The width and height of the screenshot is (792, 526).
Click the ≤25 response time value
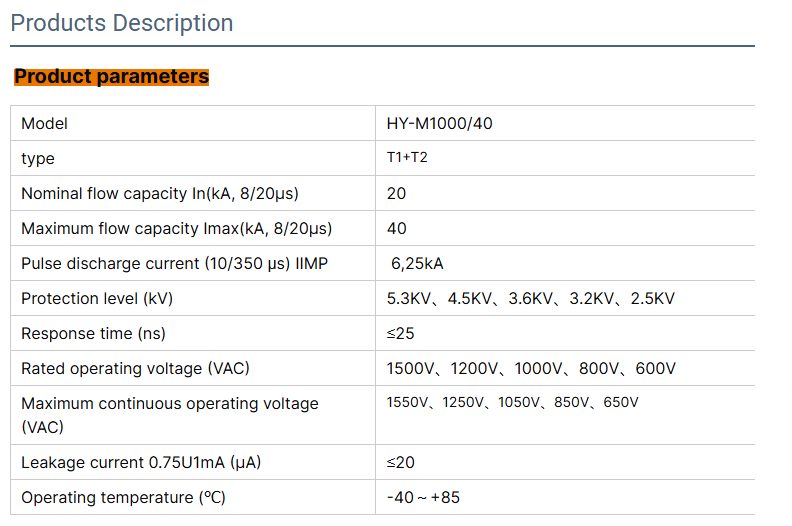[401, 334]
